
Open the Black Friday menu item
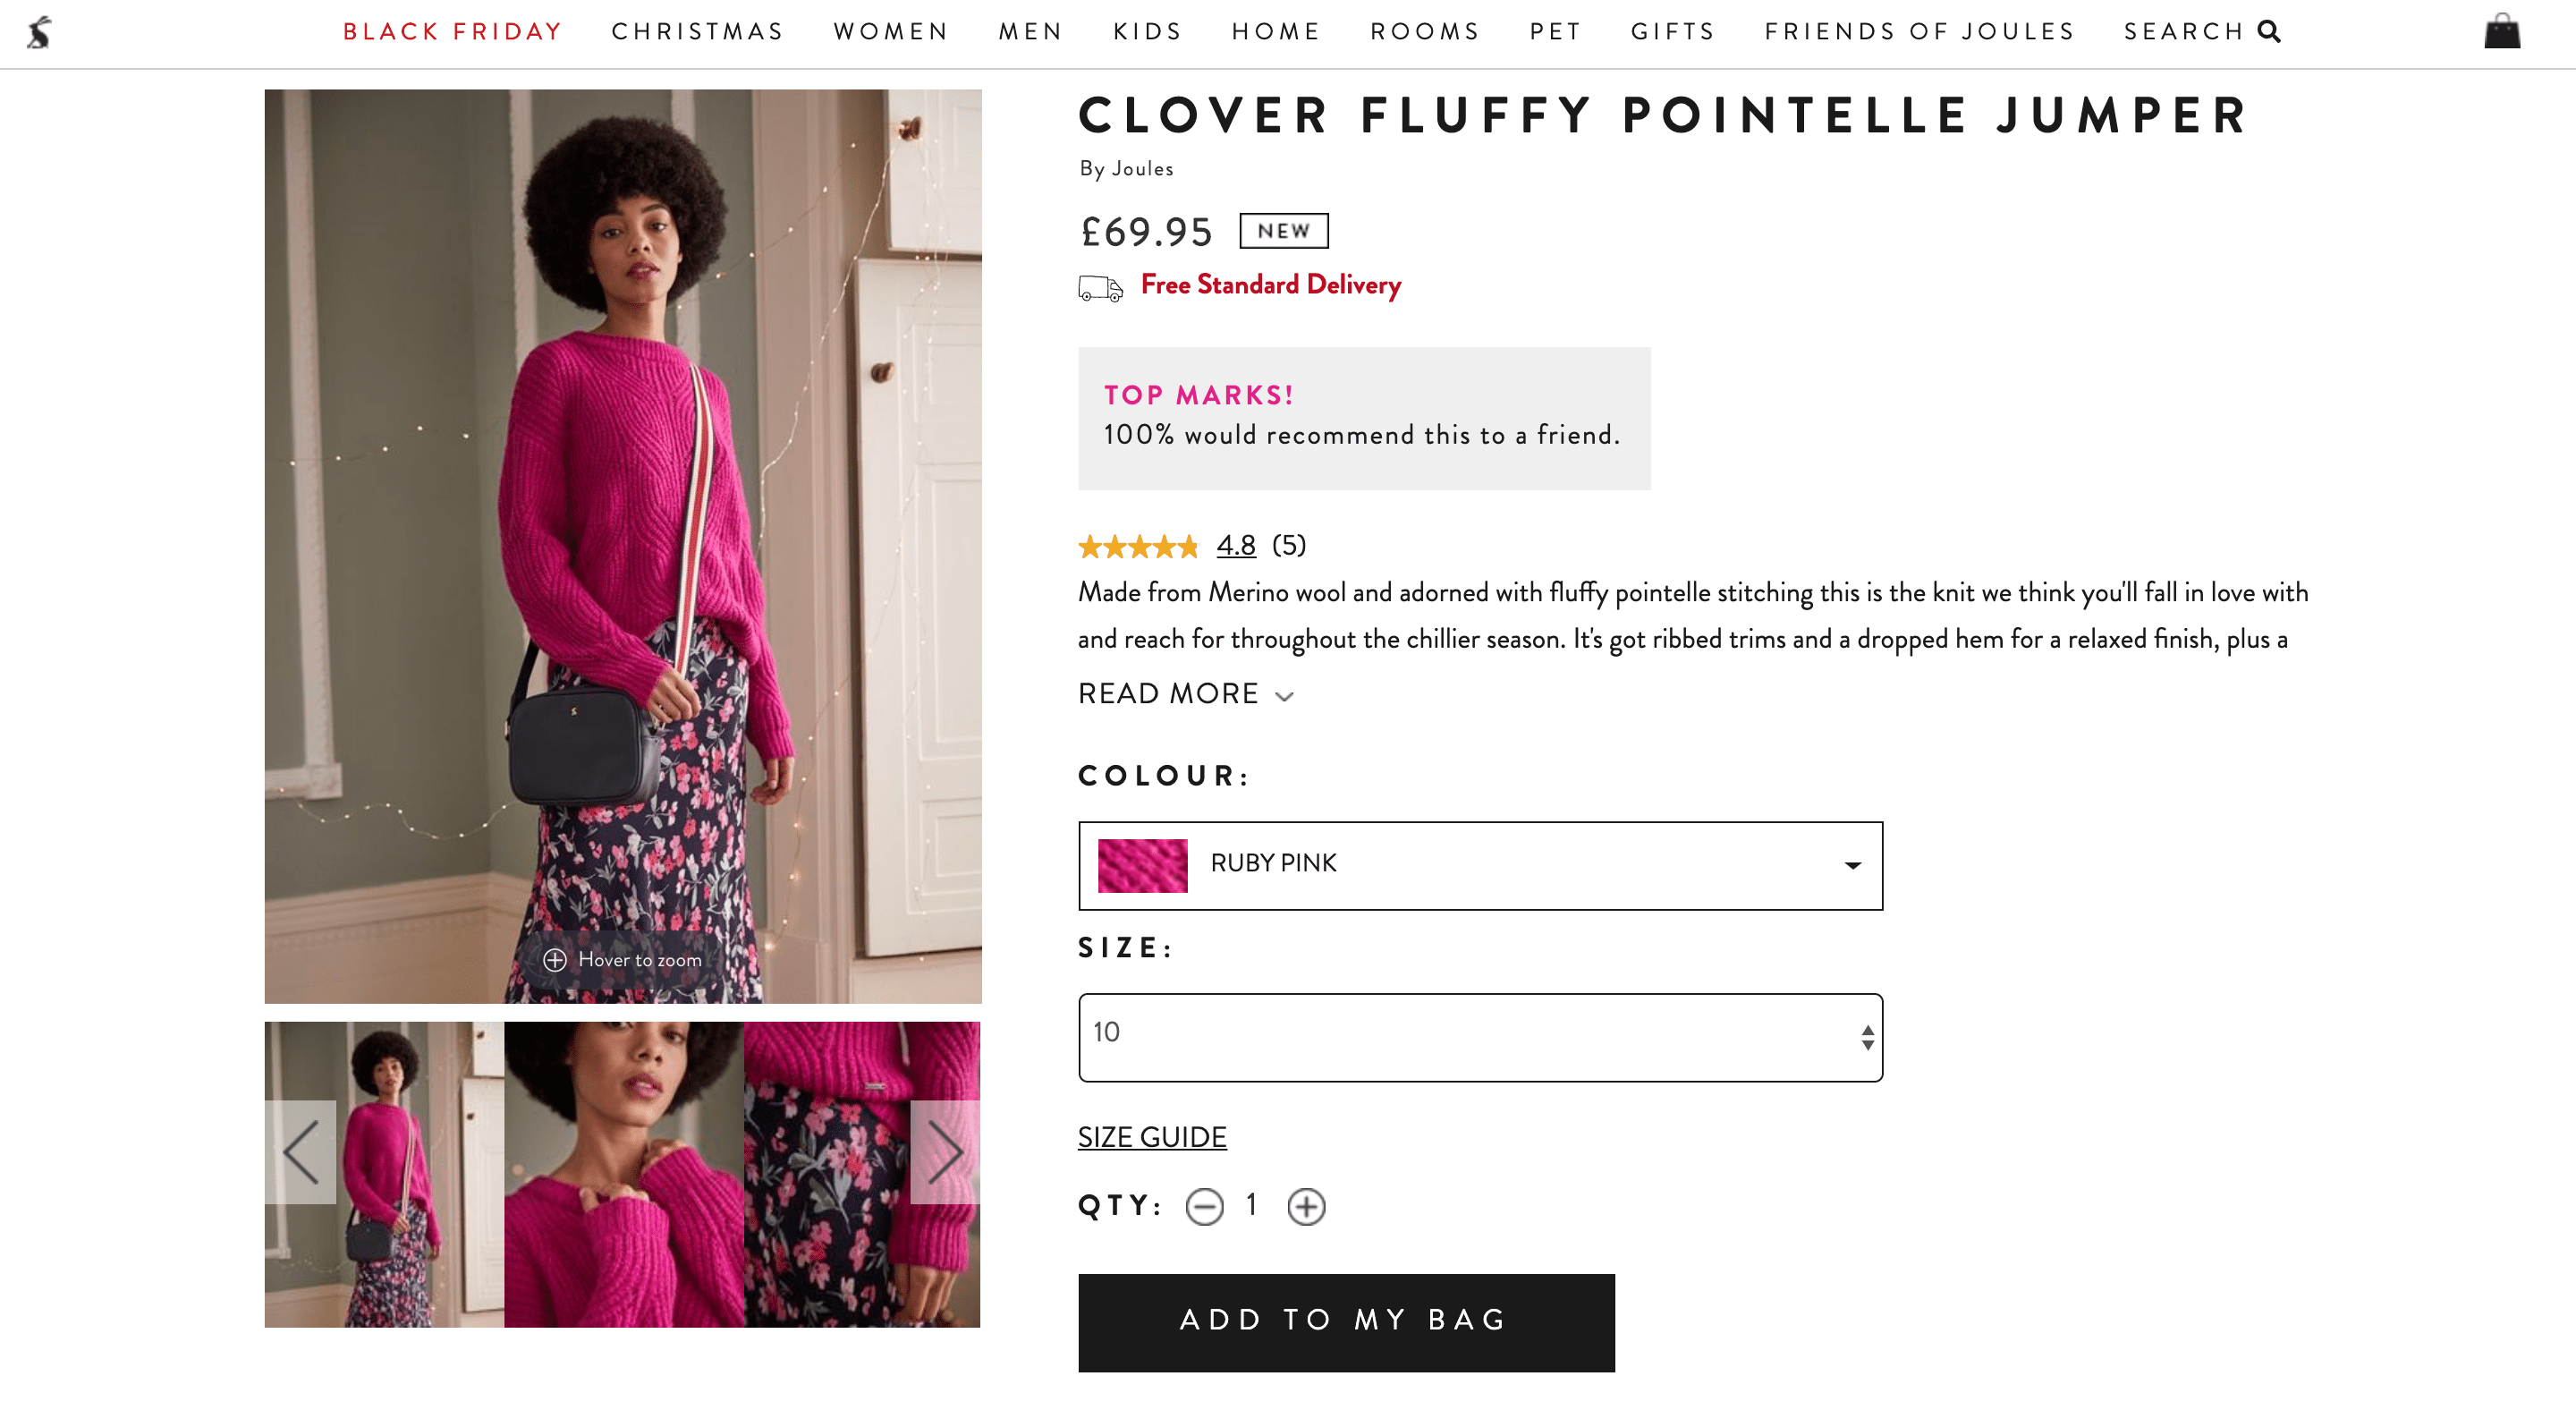(x=452, y=32)
